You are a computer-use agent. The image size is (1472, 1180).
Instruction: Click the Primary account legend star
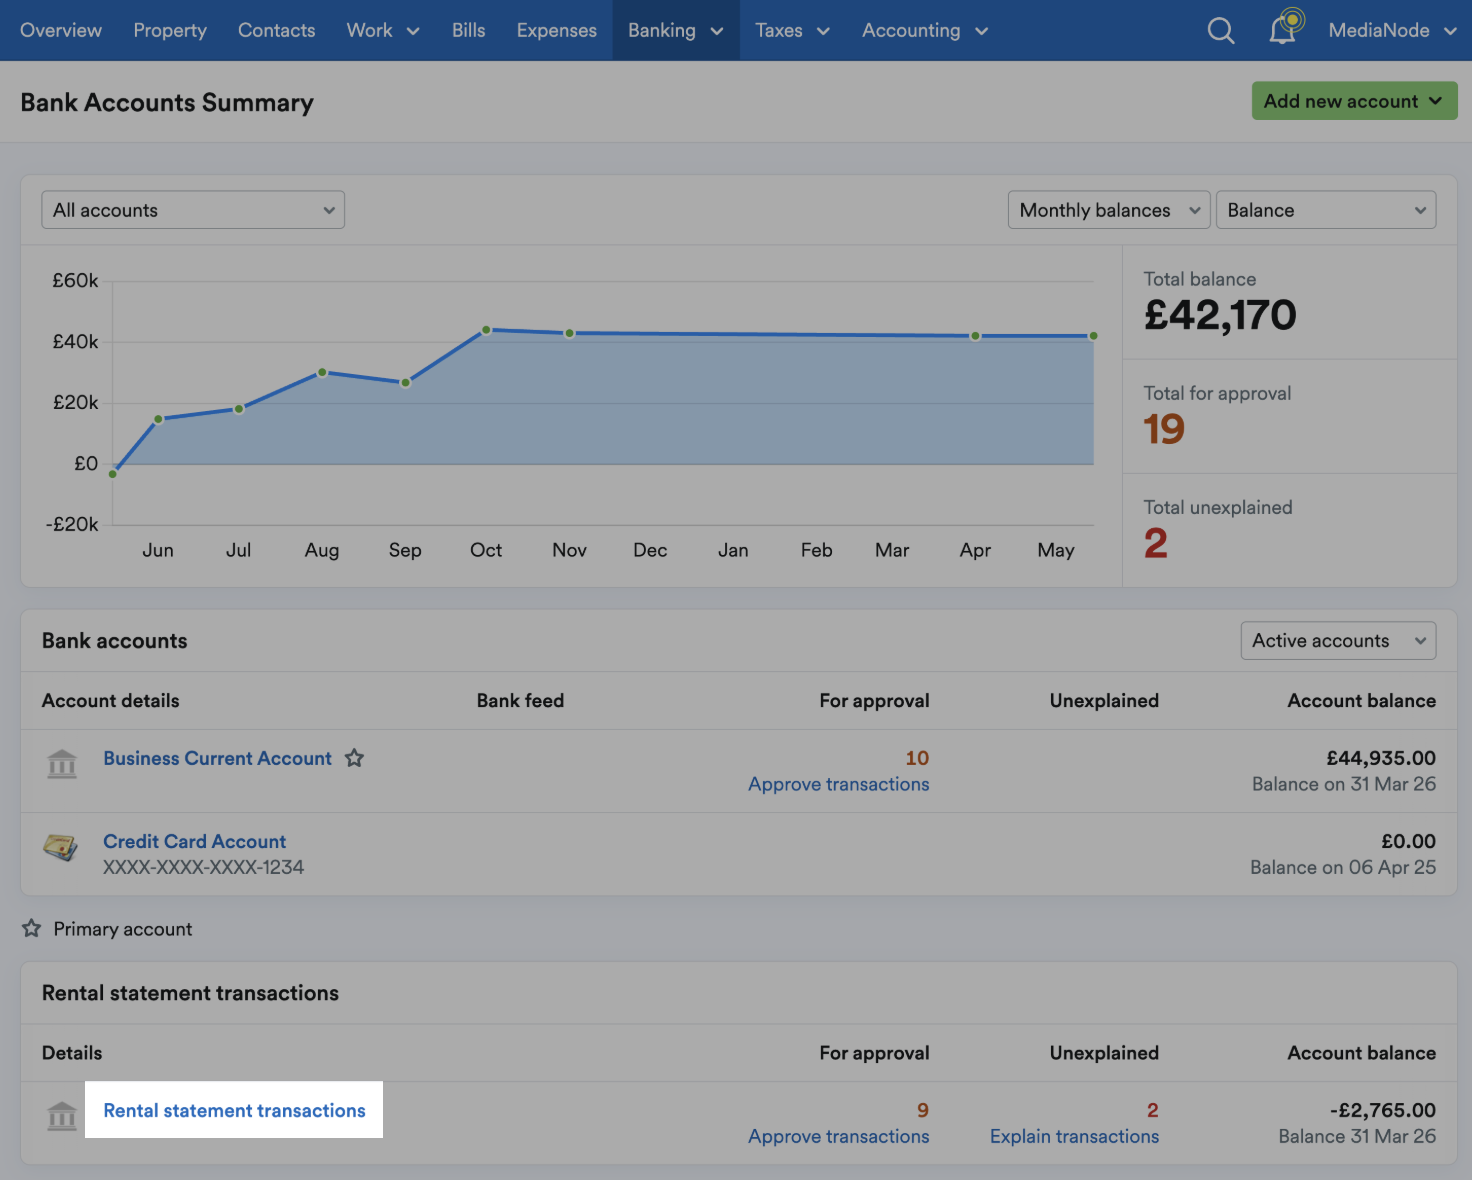coord(32,928)
